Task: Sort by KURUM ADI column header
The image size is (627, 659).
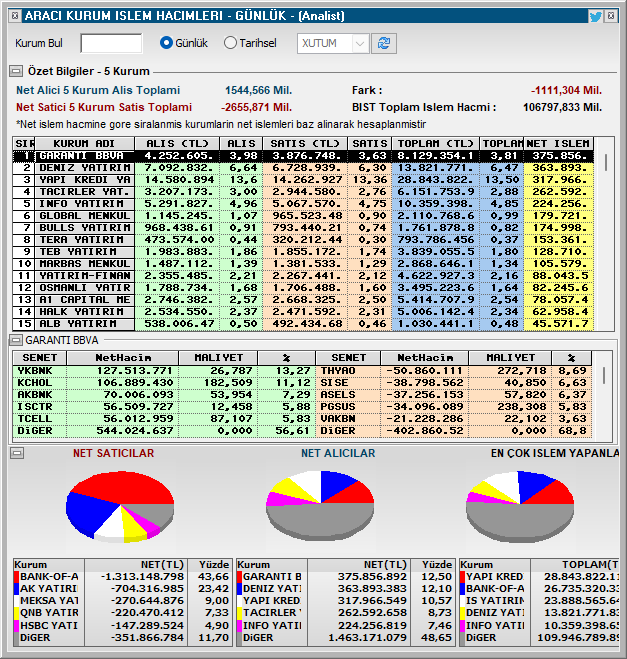Action: pyautogui.click(x=84, y=143)
